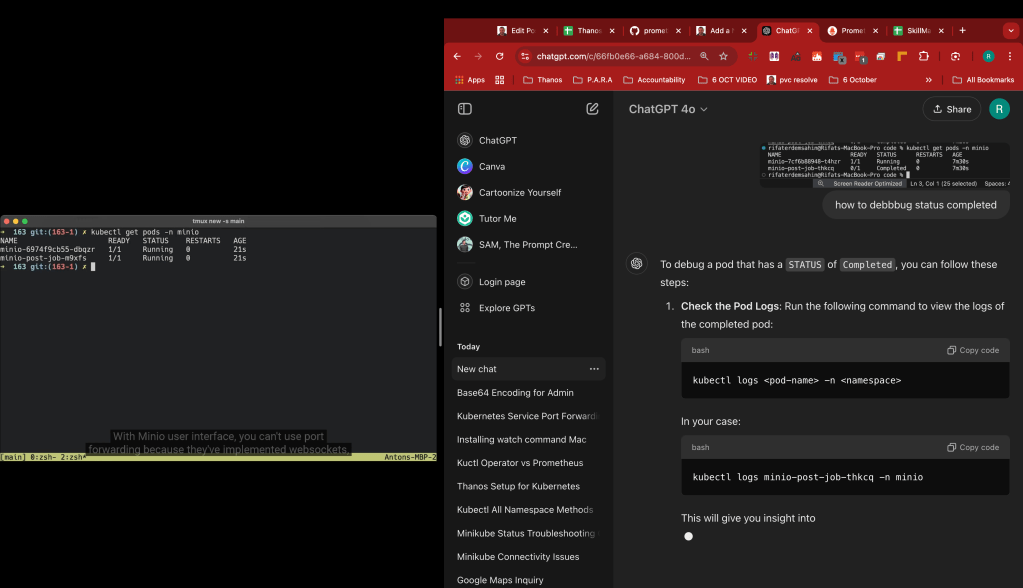This screenshot has width=1023, height=588.
Task: Click the Share button
Action: (x=952, y=109)
